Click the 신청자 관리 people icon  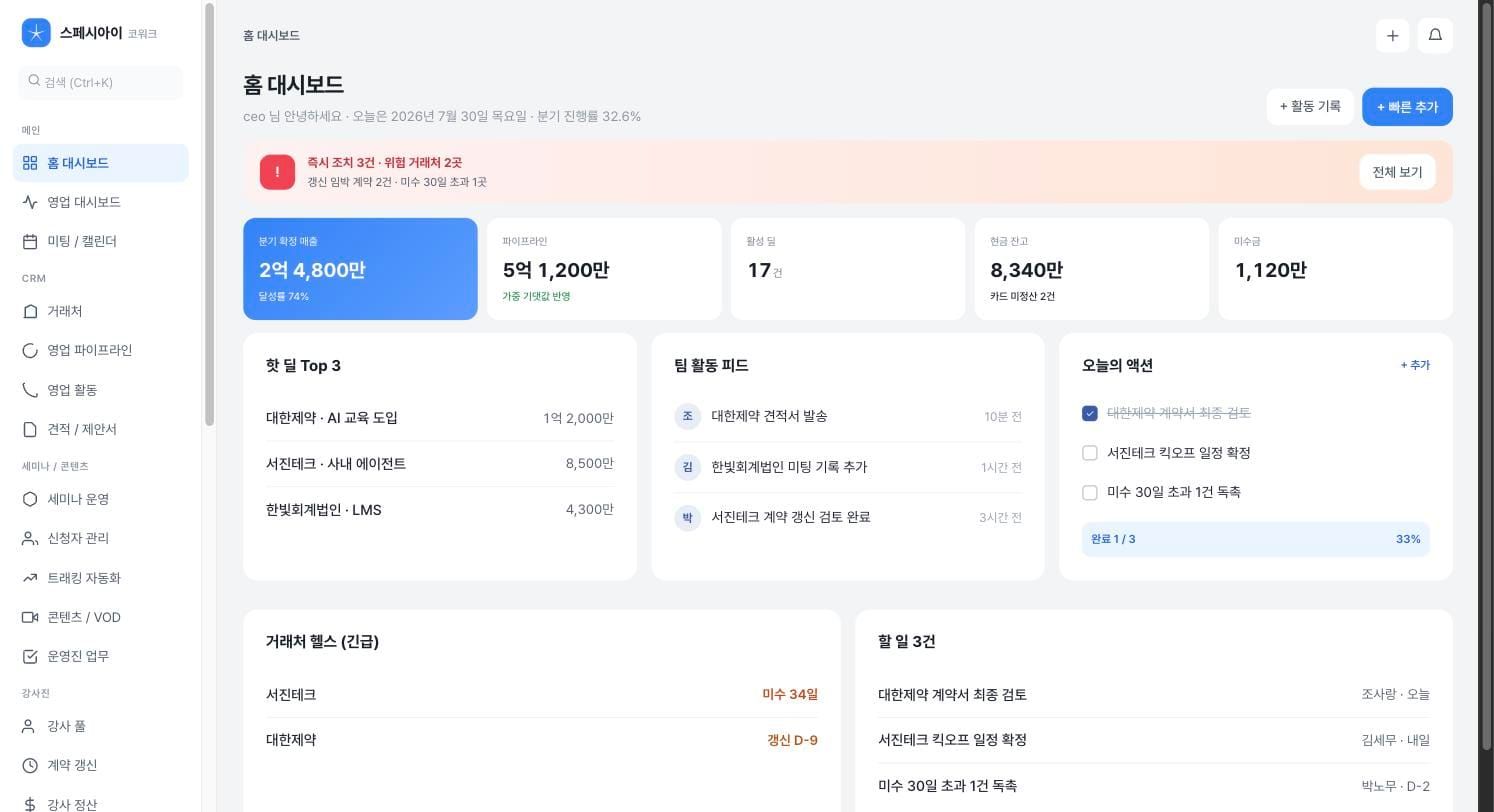pos(30,538)
